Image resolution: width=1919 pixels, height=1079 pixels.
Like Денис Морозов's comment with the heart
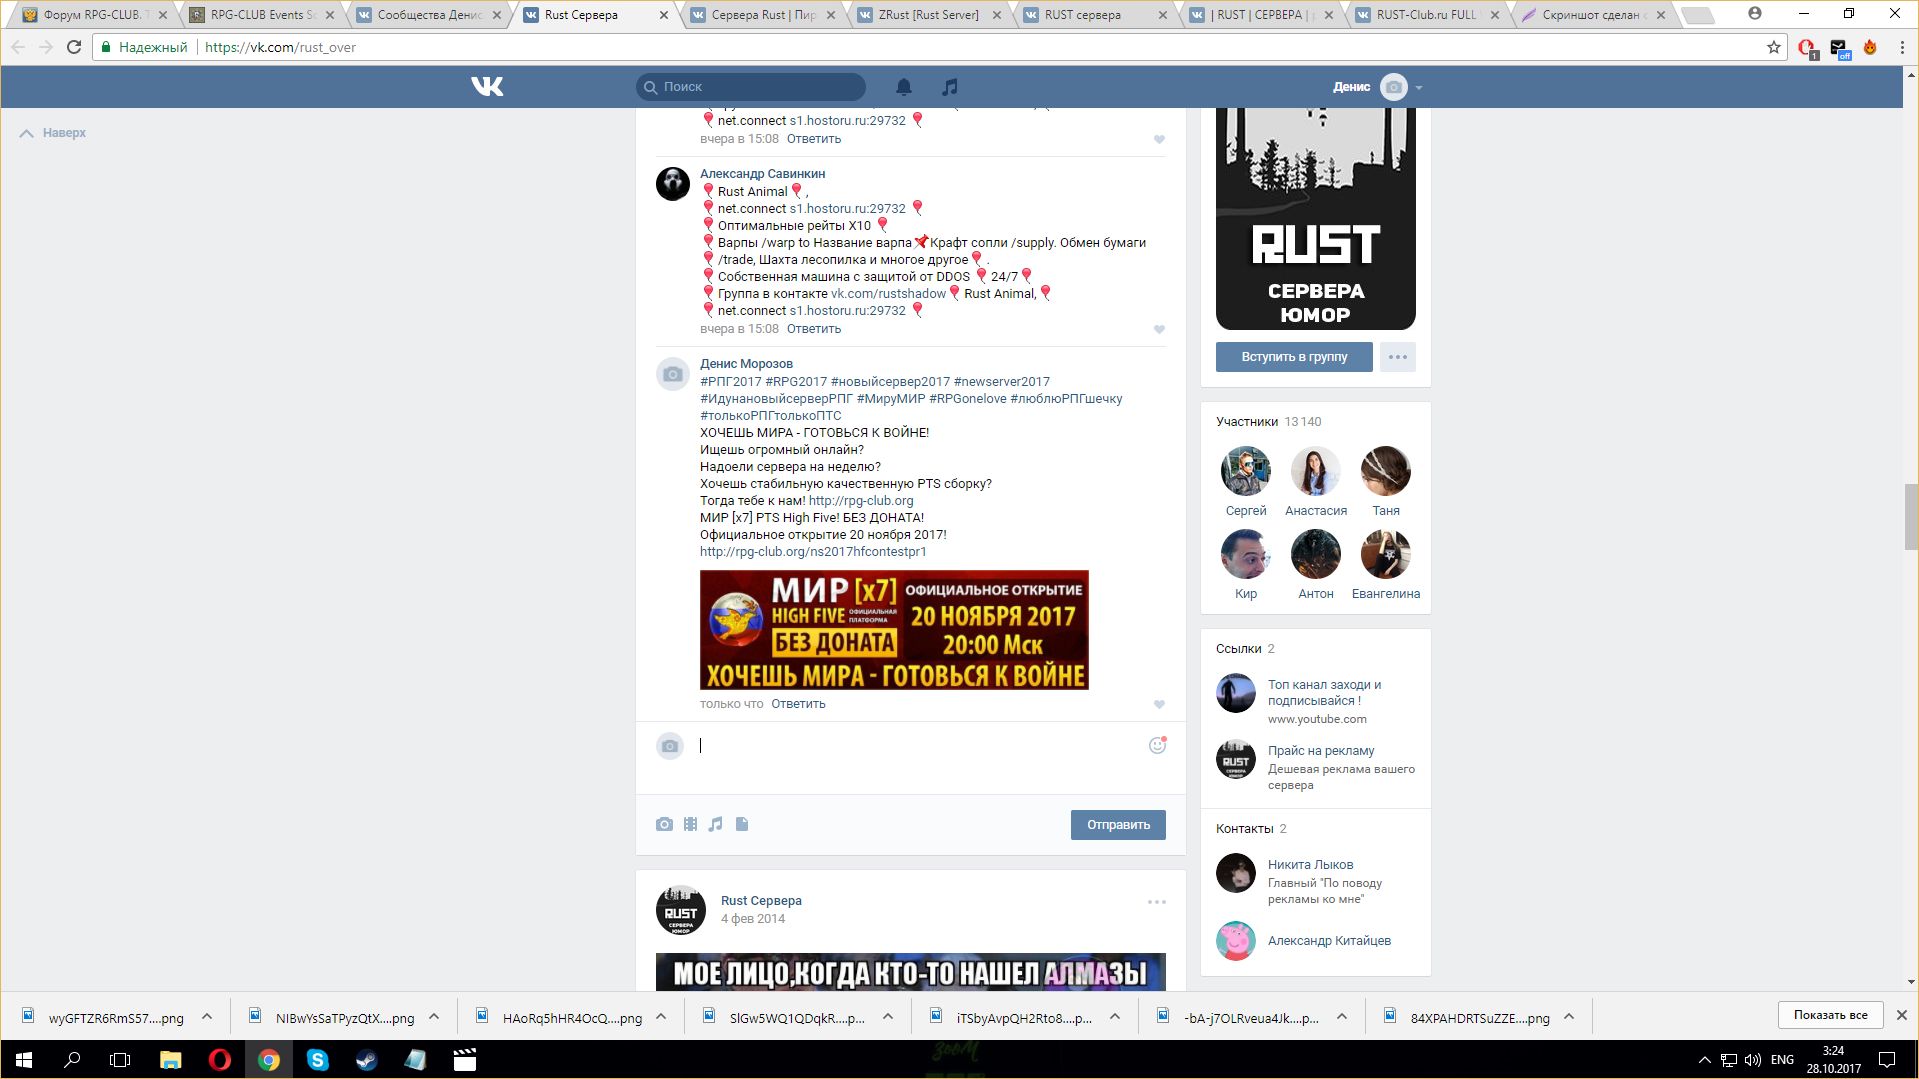[x=1159, y=704]
